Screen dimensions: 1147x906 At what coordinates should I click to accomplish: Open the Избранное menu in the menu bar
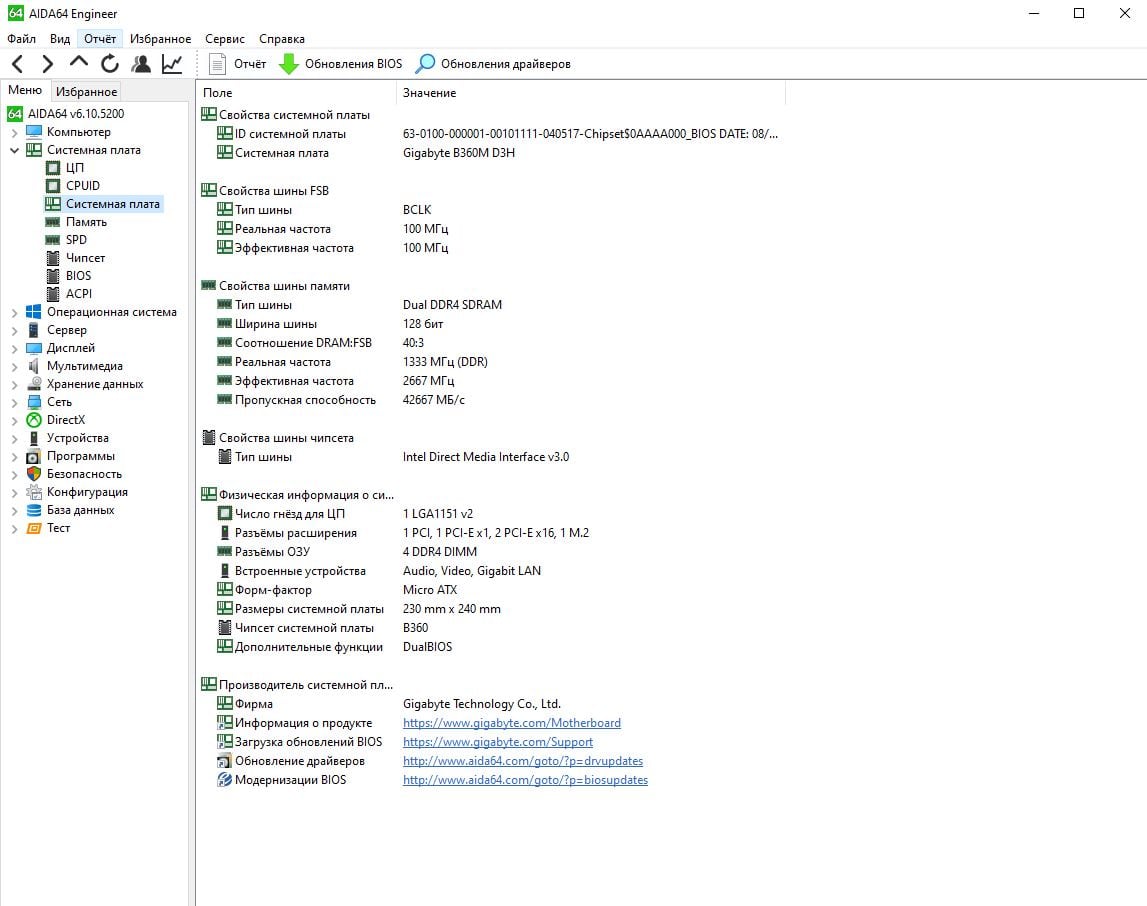(x=160, y=39)
